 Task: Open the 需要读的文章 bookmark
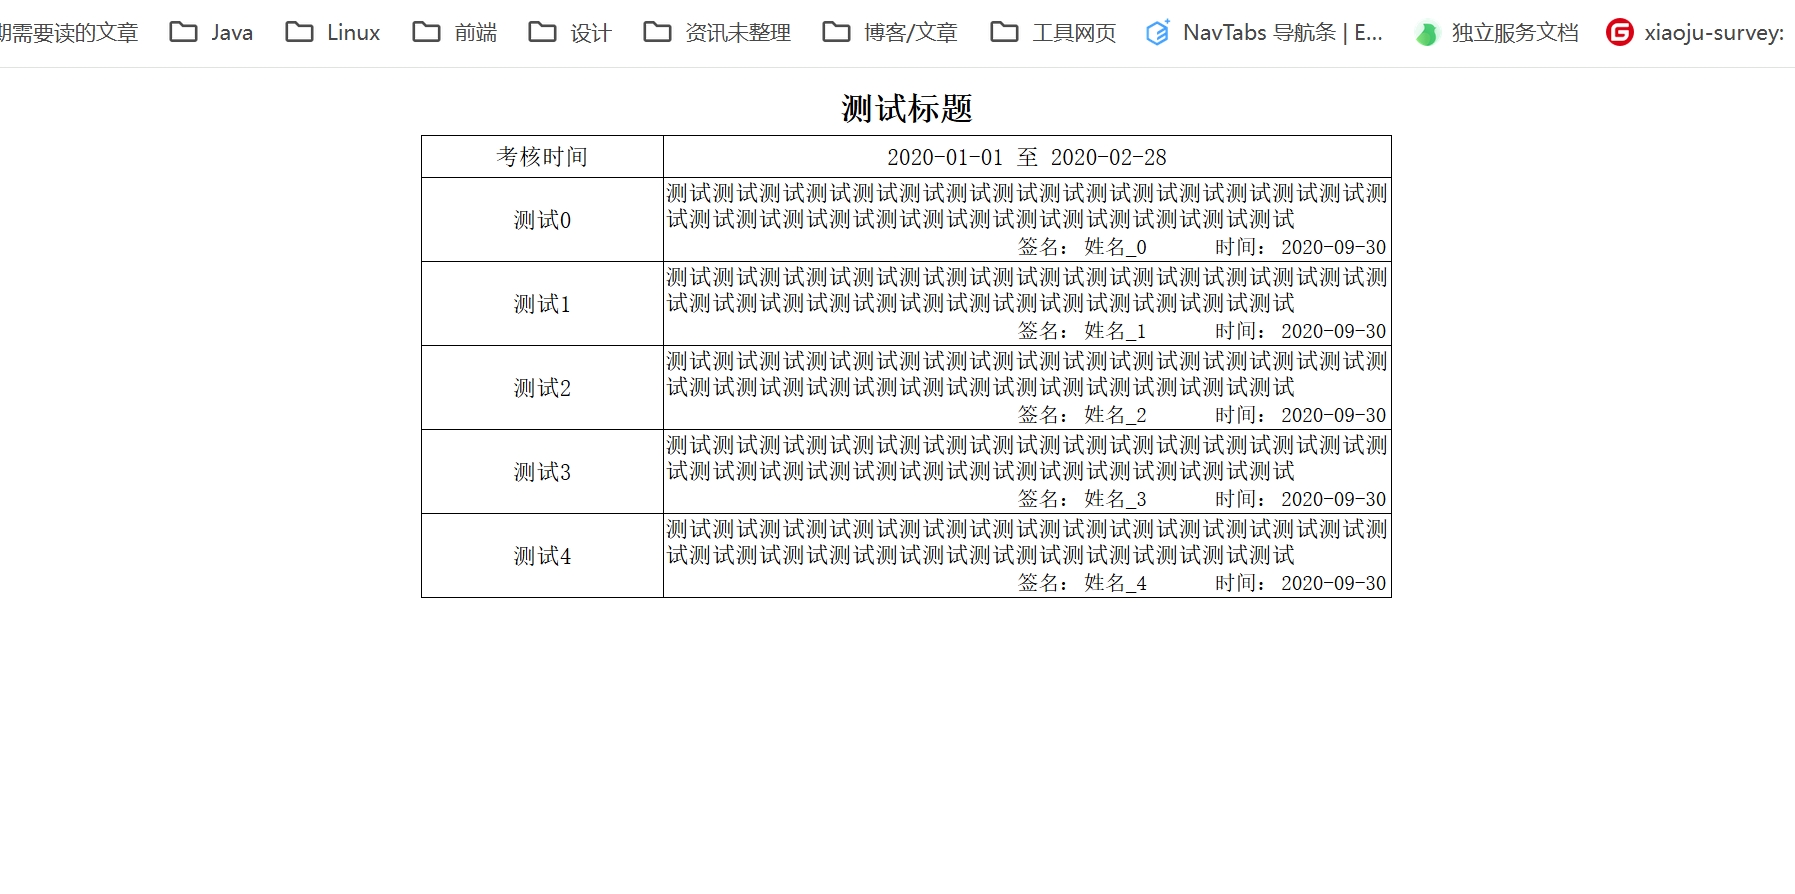(x=68, y=33)
